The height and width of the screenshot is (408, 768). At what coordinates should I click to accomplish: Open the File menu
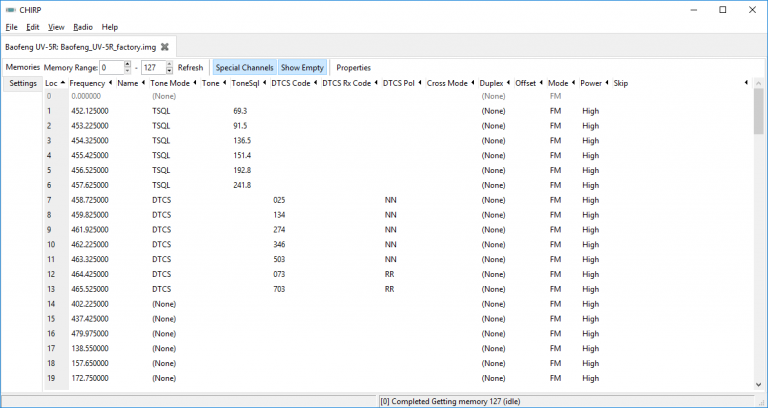click(11, 27)
